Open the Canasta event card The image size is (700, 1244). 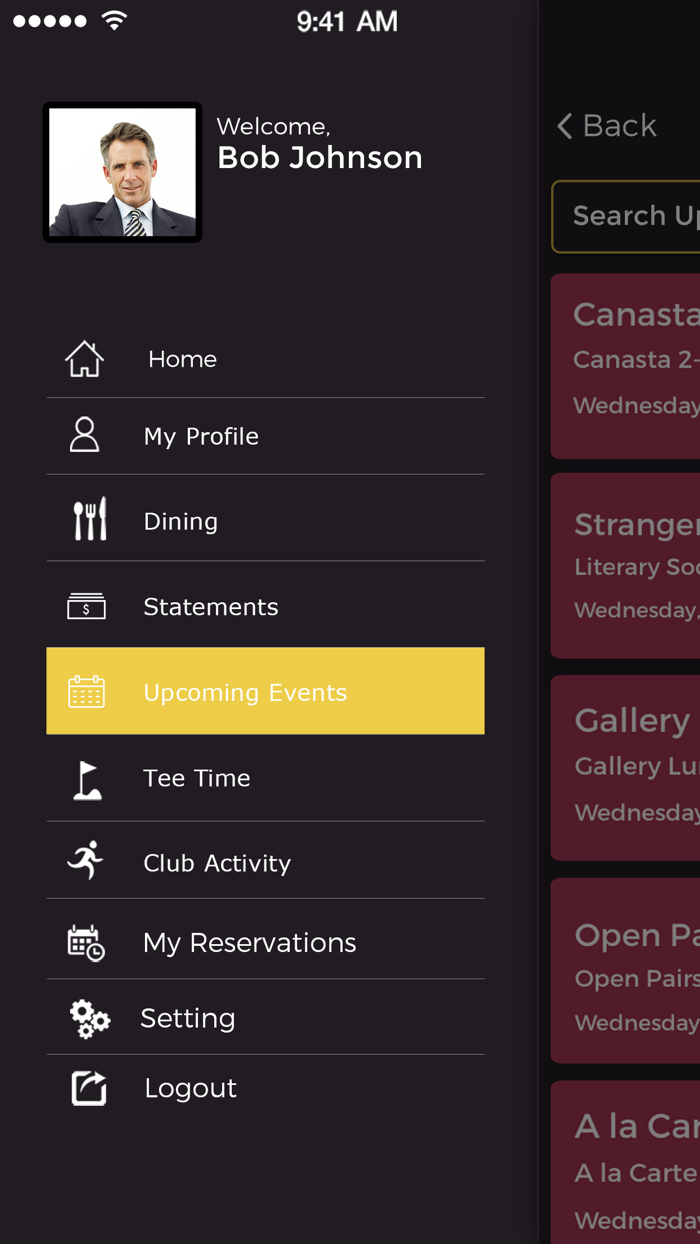[628, 366]
